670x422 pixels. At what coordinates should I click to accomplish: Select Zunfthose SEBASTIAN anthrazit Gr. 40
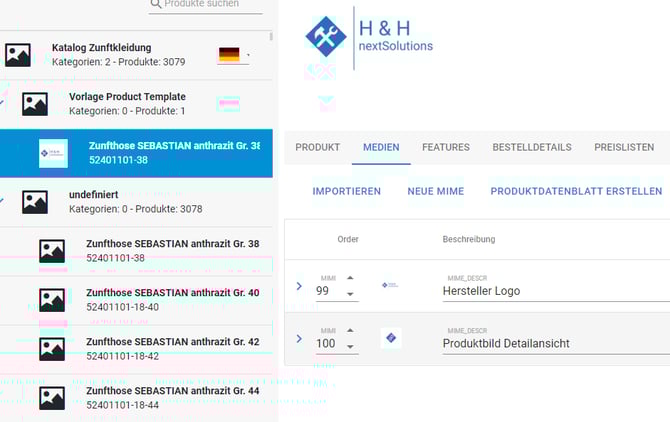[x=136, y=300]
